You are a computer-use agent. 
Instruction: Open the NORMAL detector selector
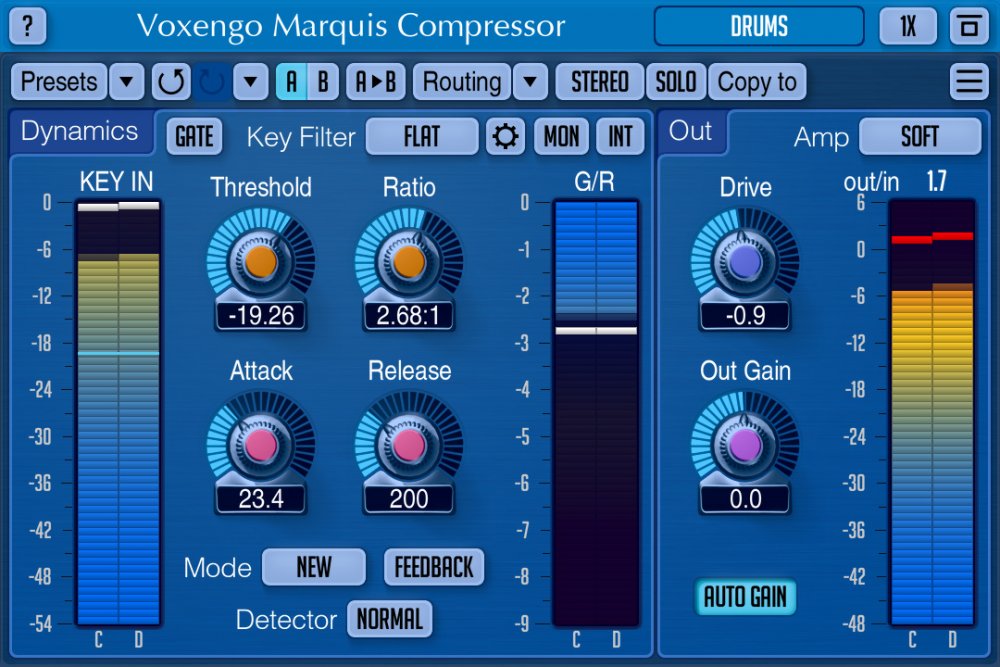click(x=390, y=619)
